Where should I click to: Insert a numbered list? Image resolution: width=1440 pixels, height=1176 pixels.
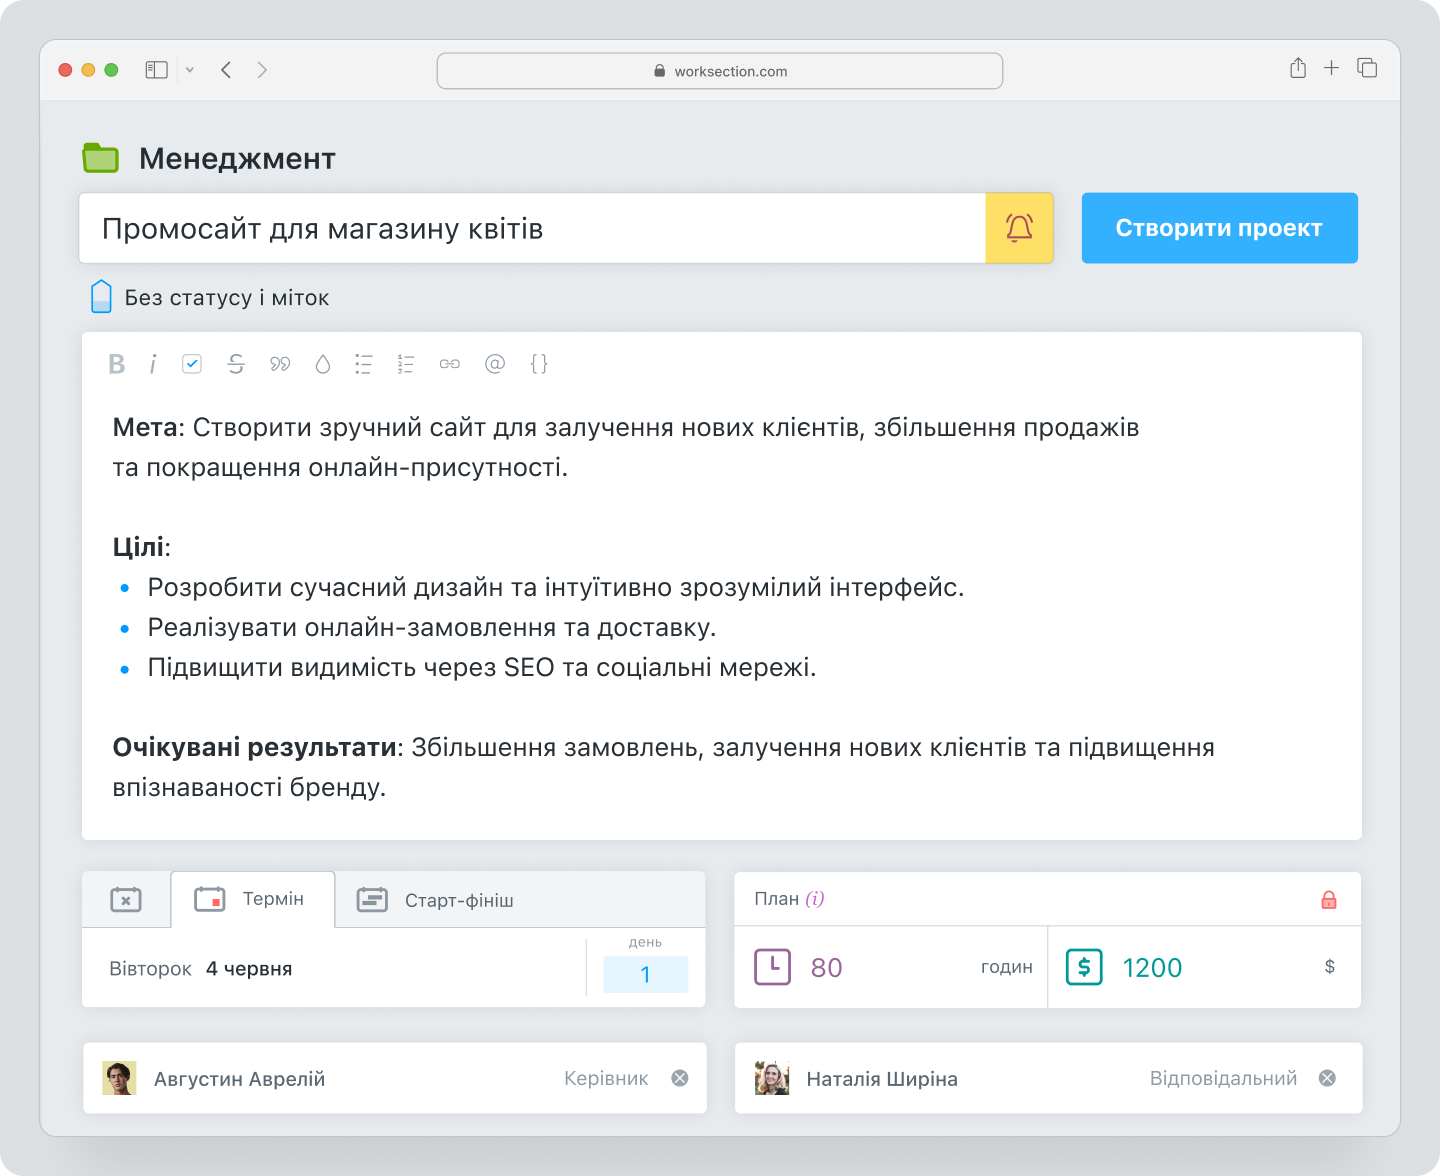(406, 364)
